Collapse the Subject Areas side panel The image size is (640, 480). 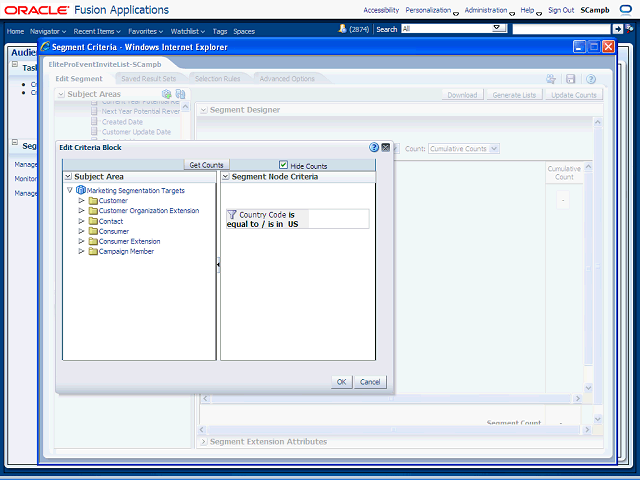point(61,94)
